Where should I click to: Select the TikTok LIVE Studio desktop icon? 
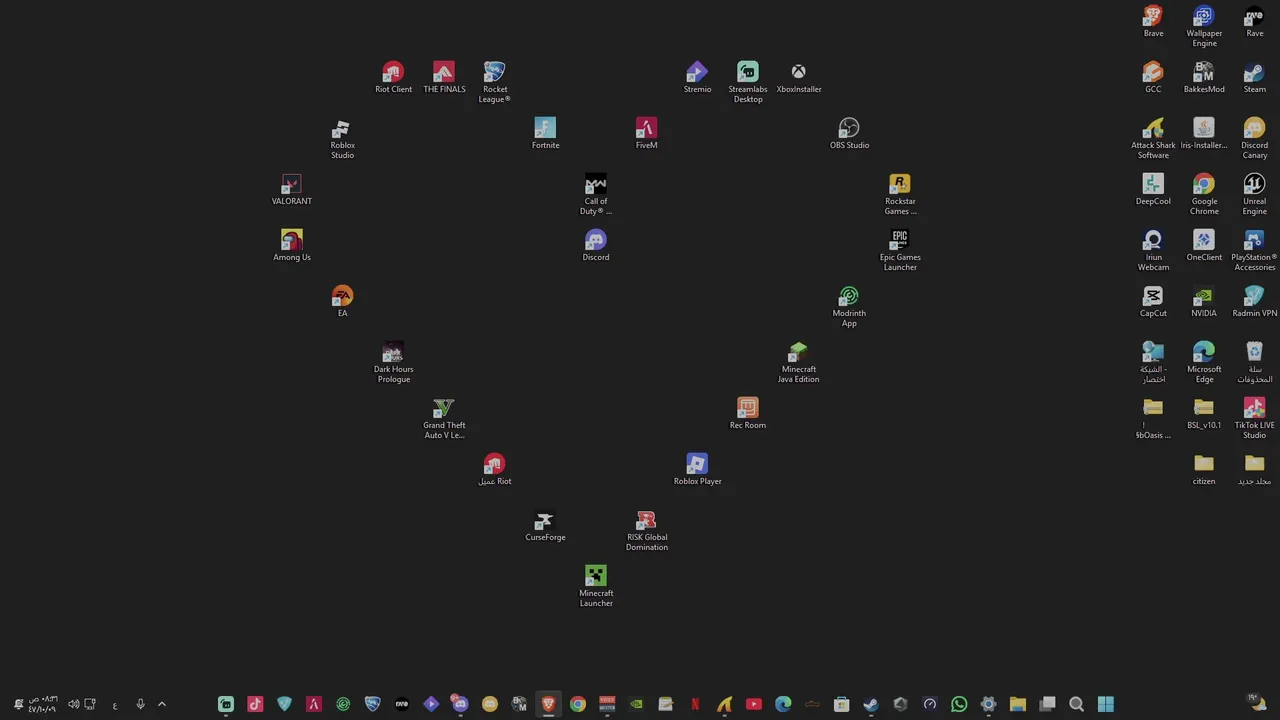click(x=1254, y=418)
